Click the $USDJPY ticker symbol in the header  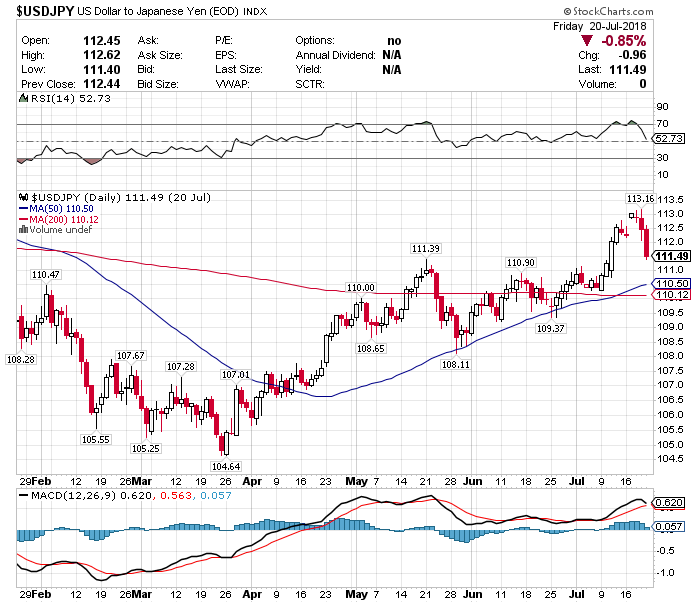pyautogui.click(x=45, y=11)
